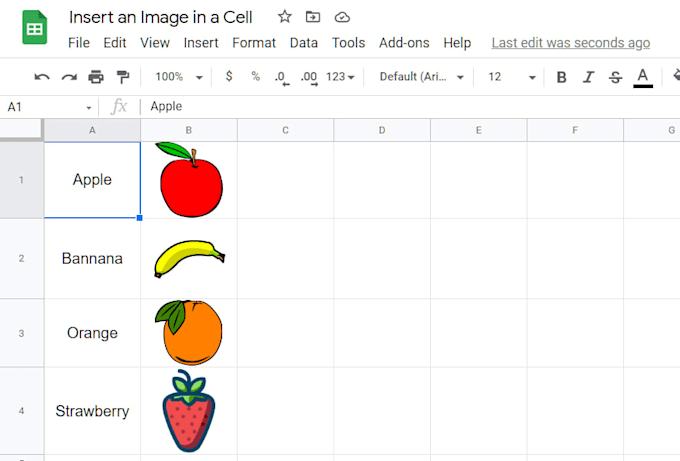
Task: Open the Insert menu
Action: tap(201, 43)
